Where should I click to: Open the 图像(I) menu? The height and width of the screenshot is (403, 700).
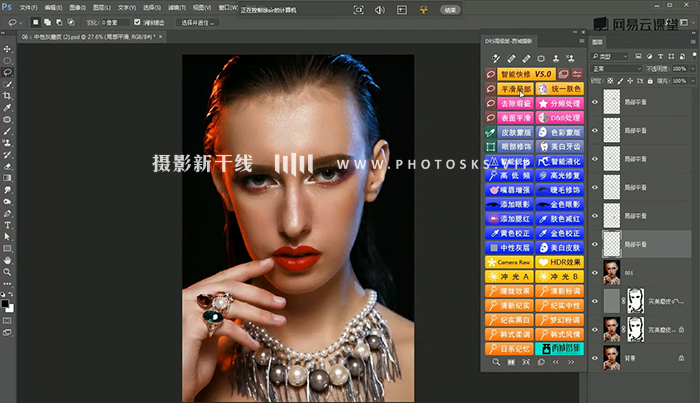[78, 8]
